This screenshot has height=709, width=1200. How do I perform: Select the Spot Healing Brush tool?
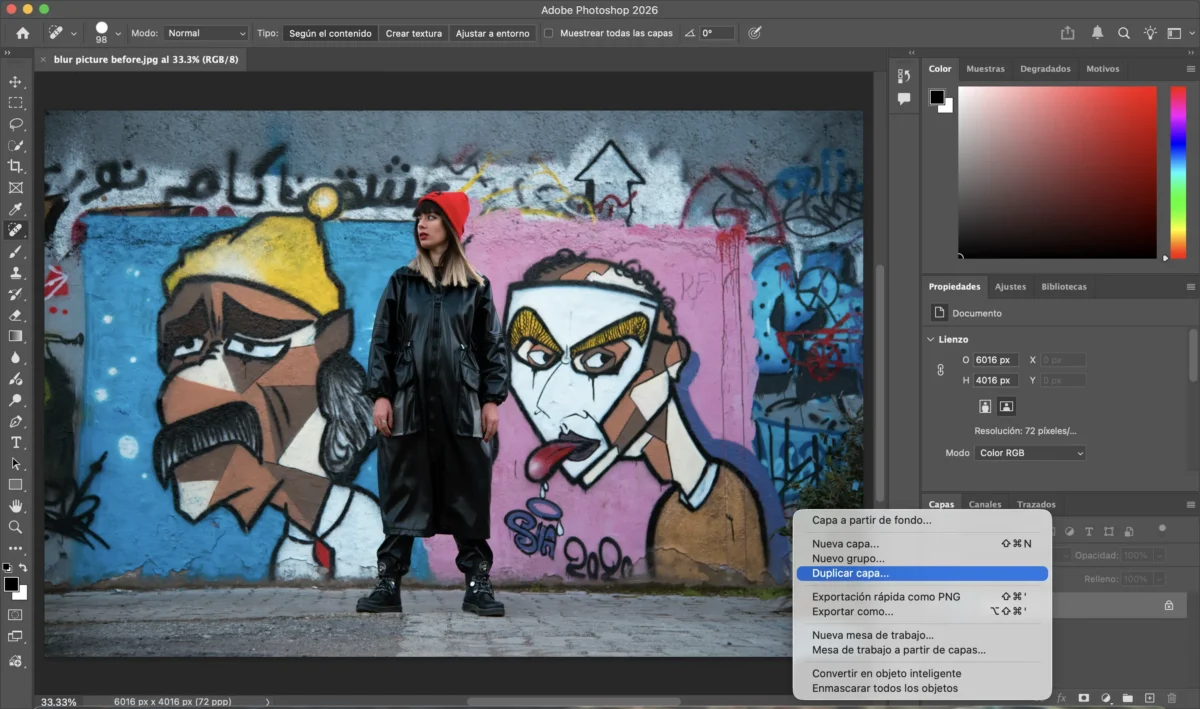15,230
